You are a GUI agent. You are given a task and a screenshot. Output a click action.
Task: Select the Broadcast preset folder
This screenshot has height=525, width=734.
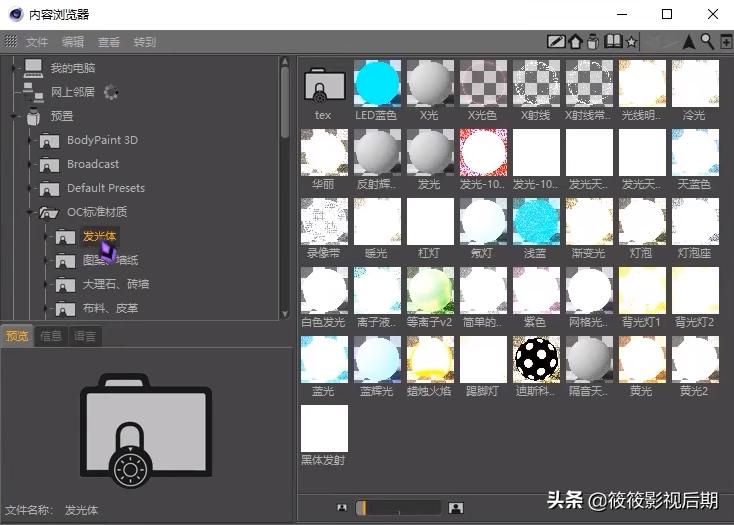(93, 164)
